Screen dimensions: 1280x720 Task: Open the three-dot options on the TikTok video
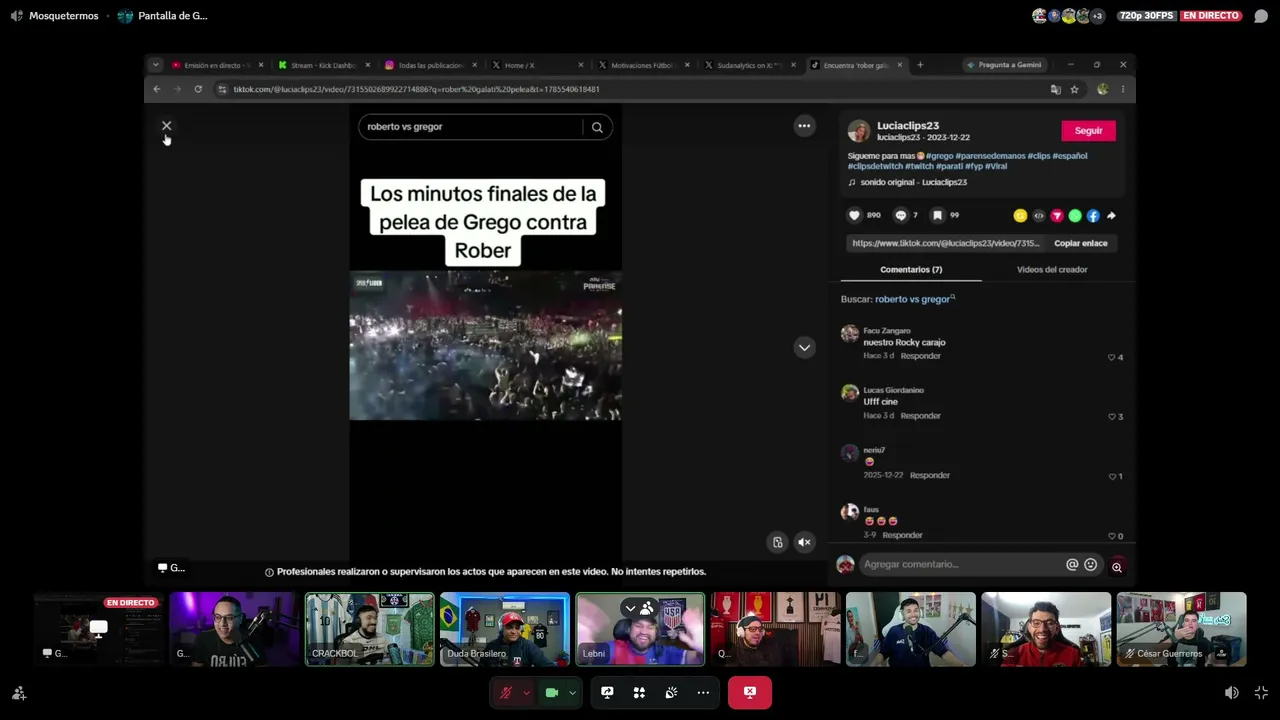click(x=804, y=126)
